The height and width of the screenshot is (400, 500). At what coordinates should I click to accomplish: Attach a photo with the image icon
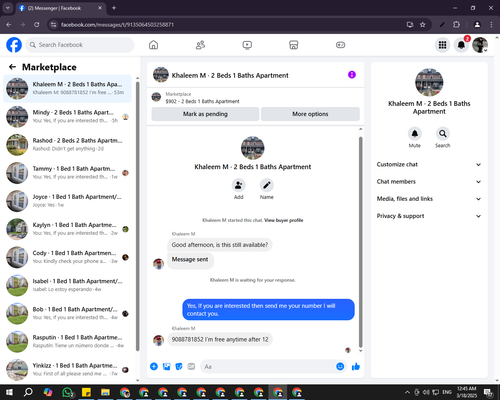pos(166,367)
